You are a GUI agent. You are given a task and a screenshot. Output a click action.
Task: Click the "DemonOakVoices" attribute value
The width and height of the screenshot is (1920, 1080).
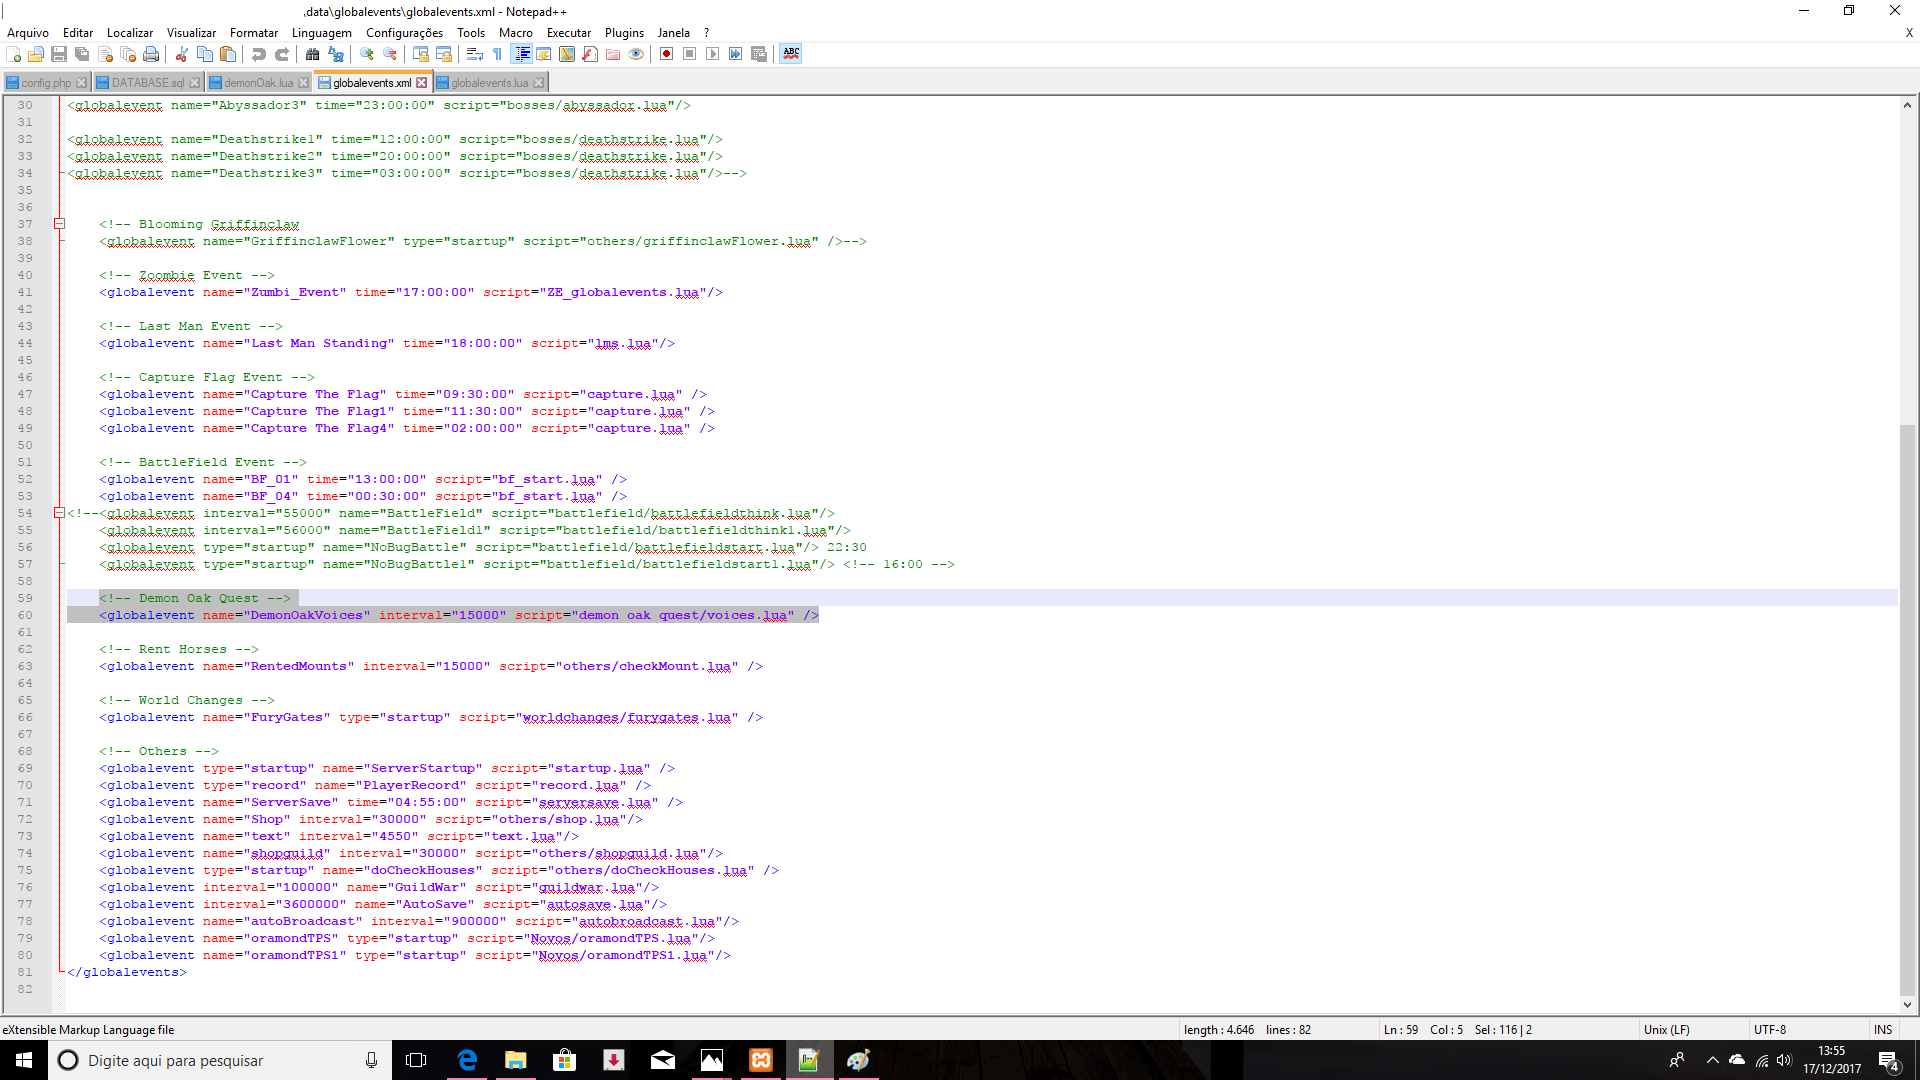[307, 615]
